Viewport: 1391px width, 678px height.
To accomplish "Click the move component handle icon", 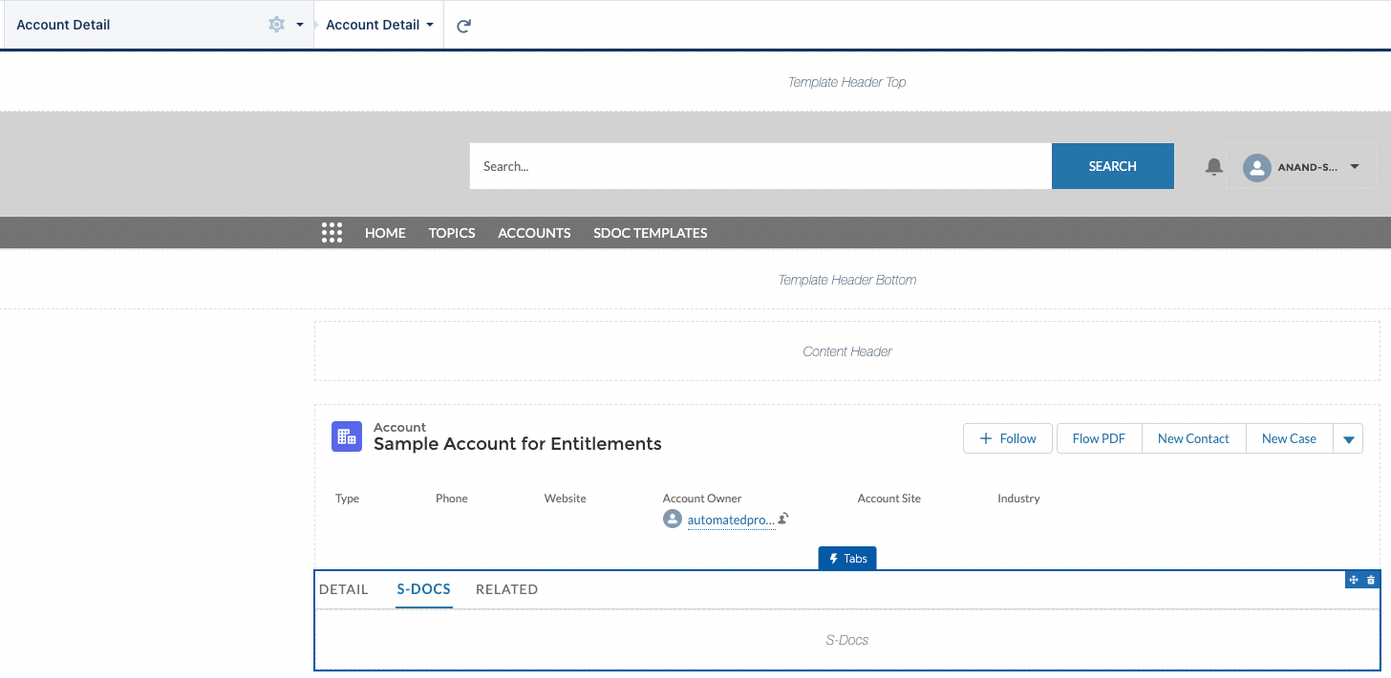I will coord(1354,580).
